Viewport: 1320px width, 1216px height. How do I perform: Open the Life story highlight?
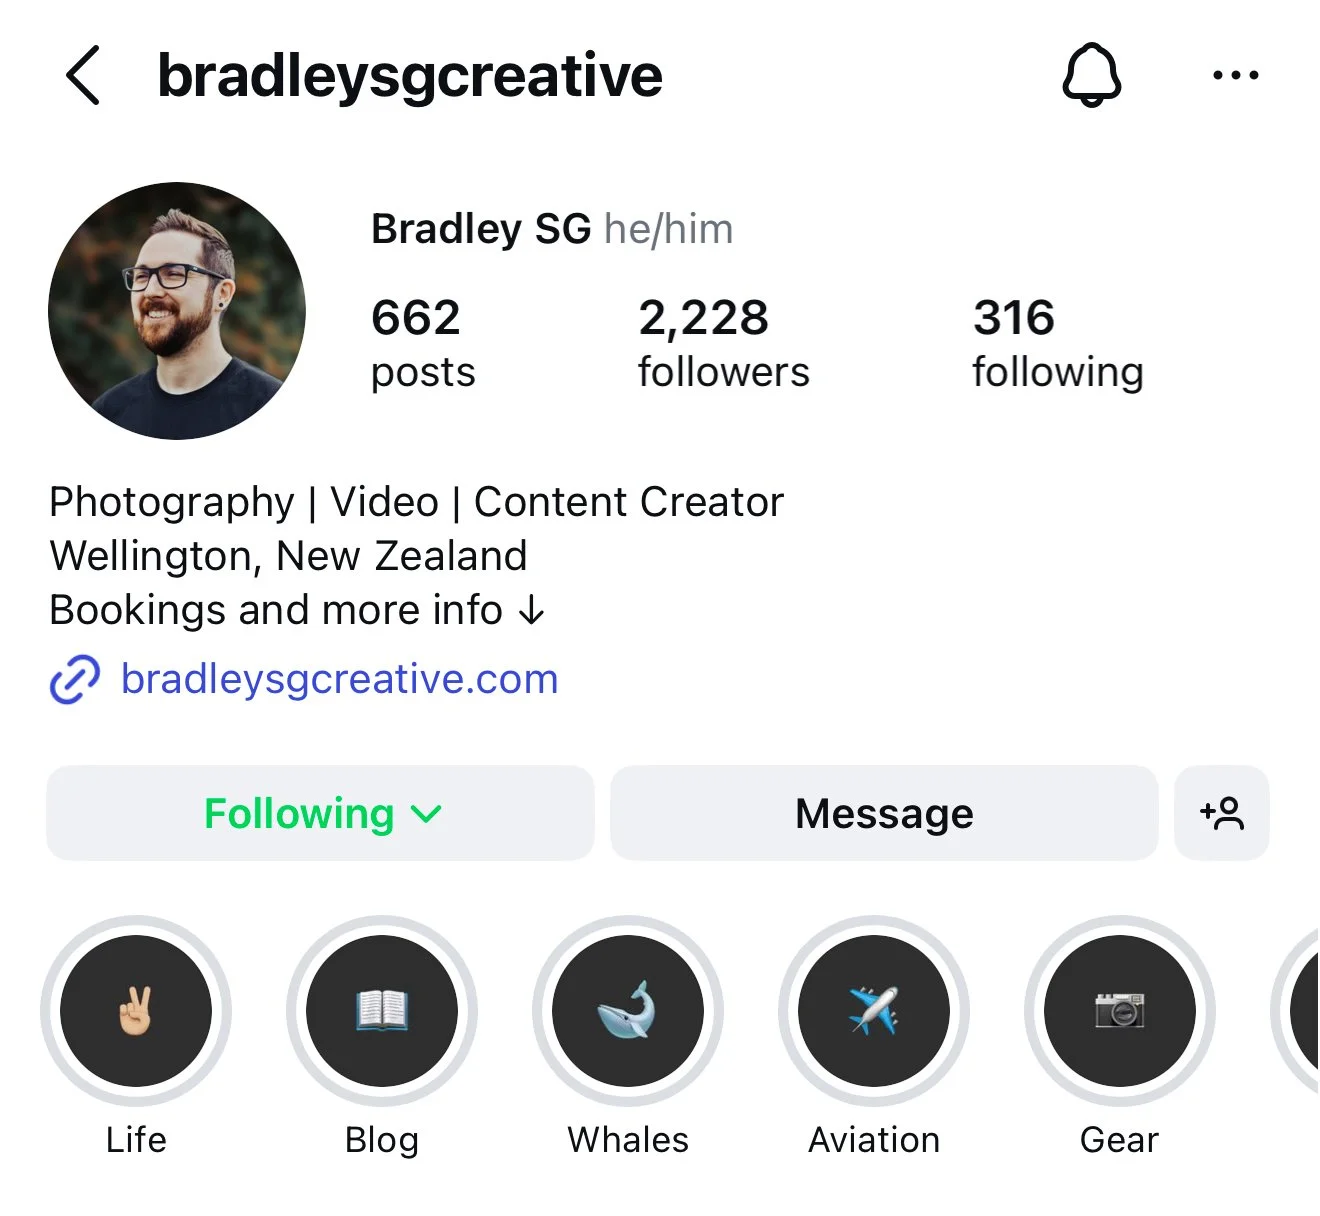[x=136, y=1011]
